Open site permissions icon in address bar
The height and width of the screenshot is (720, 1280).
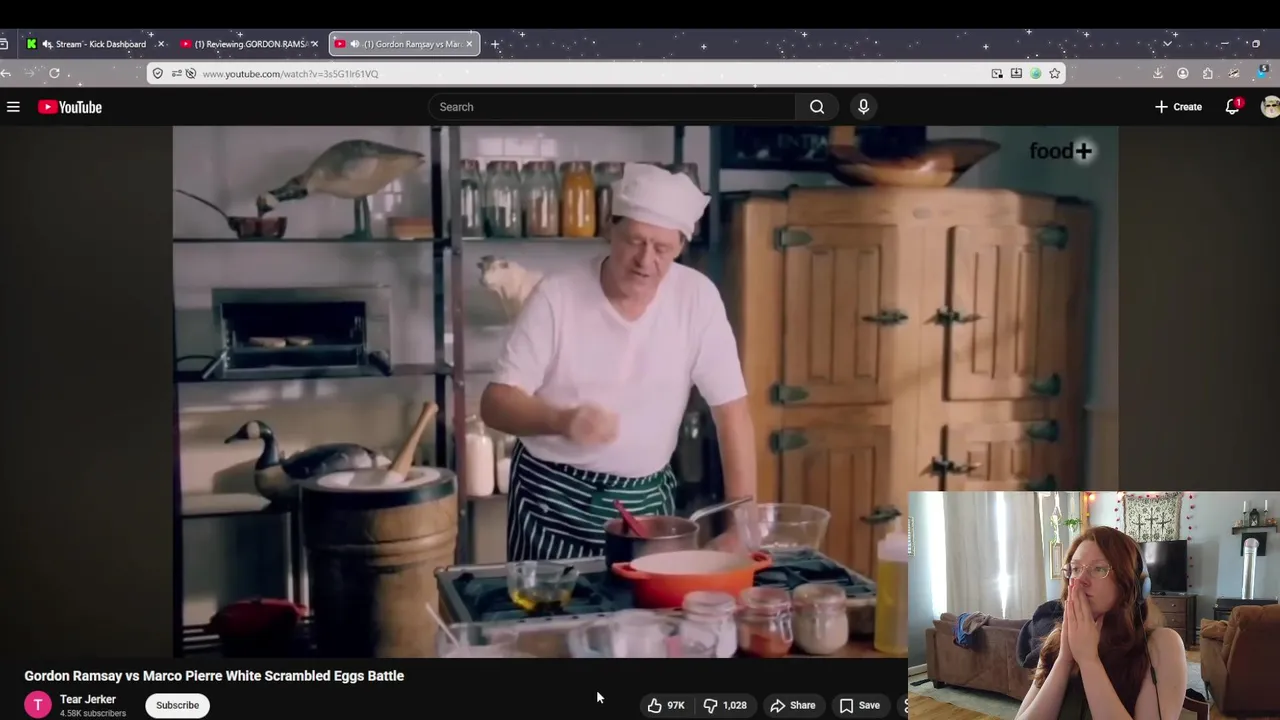click(176, 73)
